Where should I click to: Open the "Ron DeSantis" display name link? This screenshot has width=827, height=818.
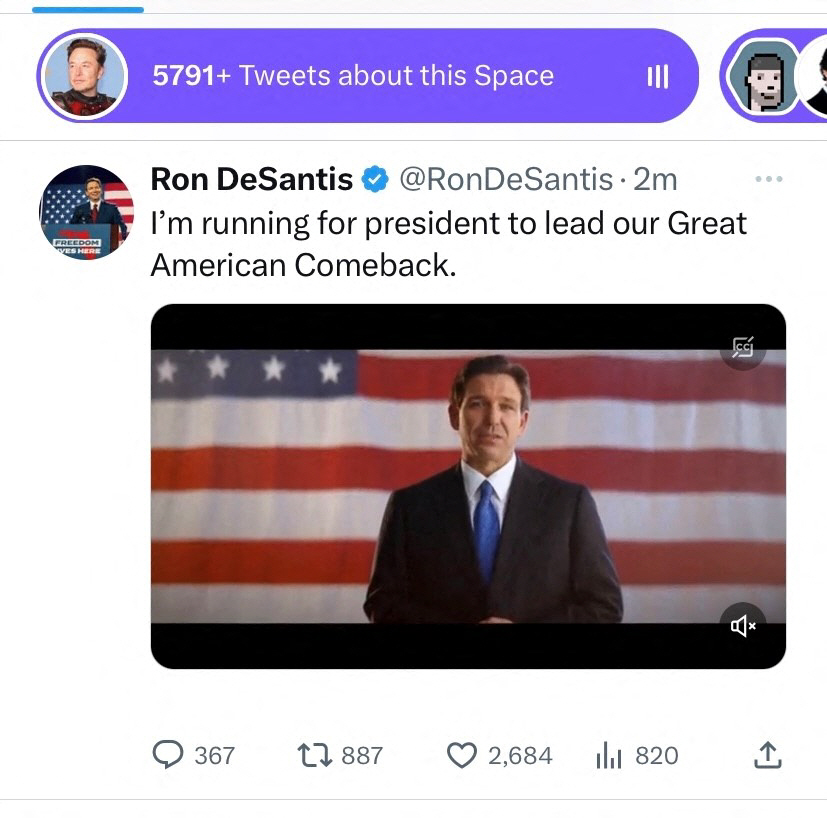click(x=251, y=180)
